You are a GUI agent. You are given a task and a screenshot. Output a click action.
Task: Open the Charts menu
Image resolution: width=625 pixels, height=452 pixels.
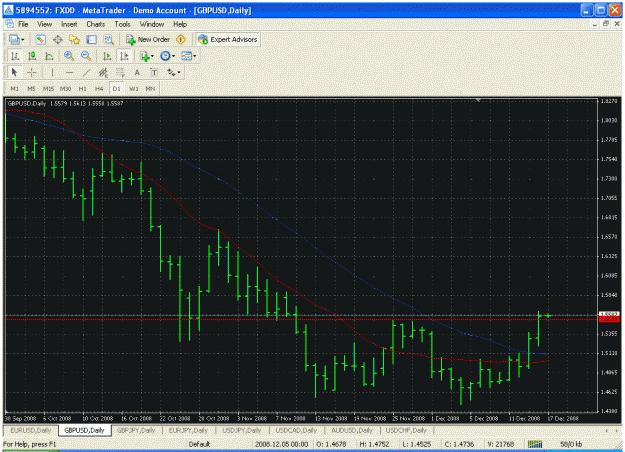96,24
